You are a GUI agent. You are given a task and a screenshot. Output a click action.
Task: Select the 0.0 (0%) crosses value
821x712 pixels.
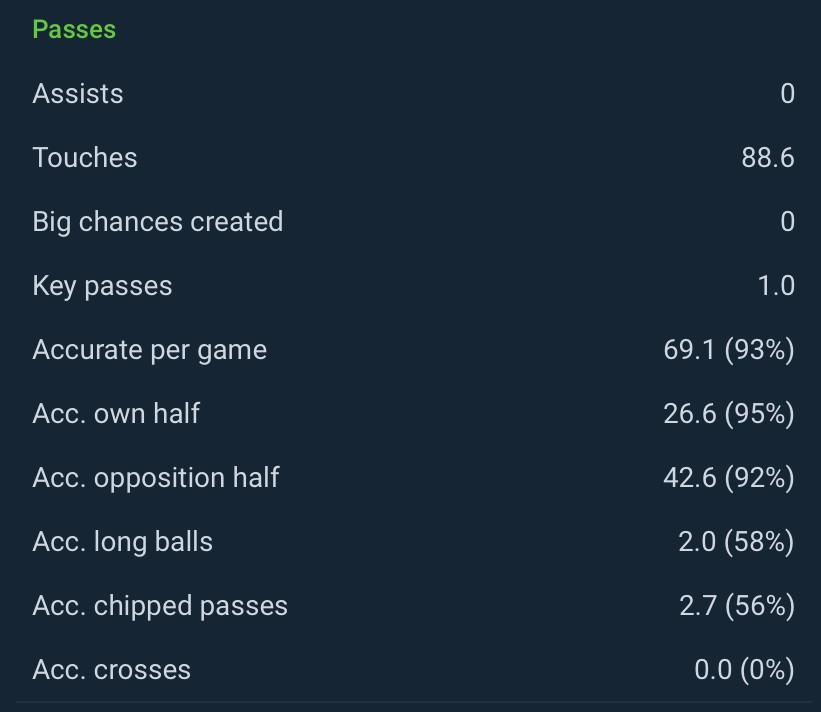744,670
